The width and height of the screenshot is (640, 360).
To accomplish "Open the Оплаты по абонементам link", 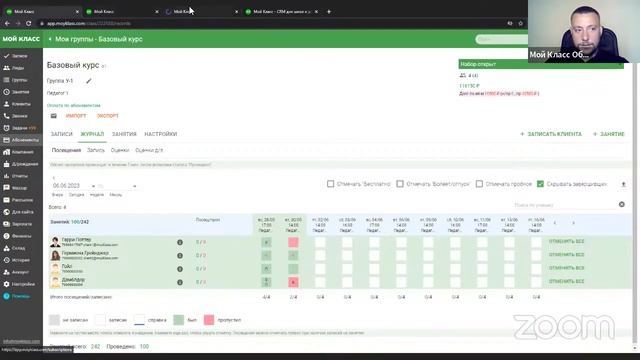I will click(x=73, y=105).
